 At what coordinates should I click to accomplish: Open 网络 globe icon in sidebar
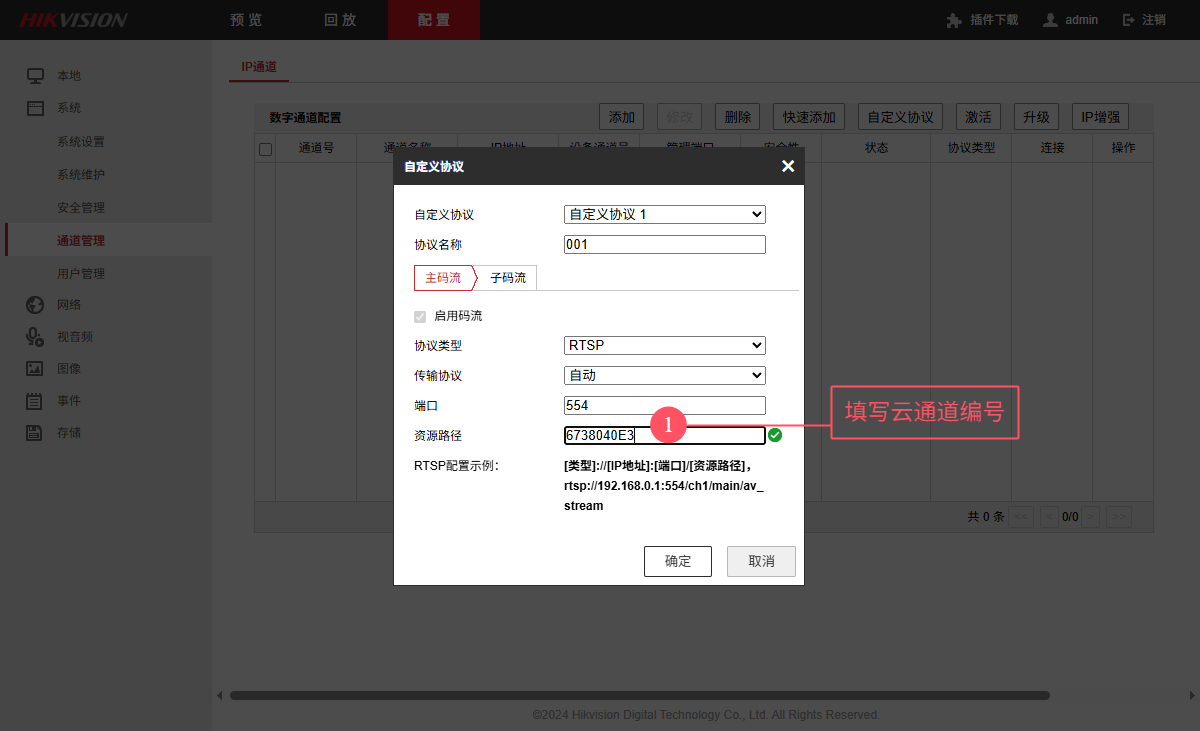(35, 305)
